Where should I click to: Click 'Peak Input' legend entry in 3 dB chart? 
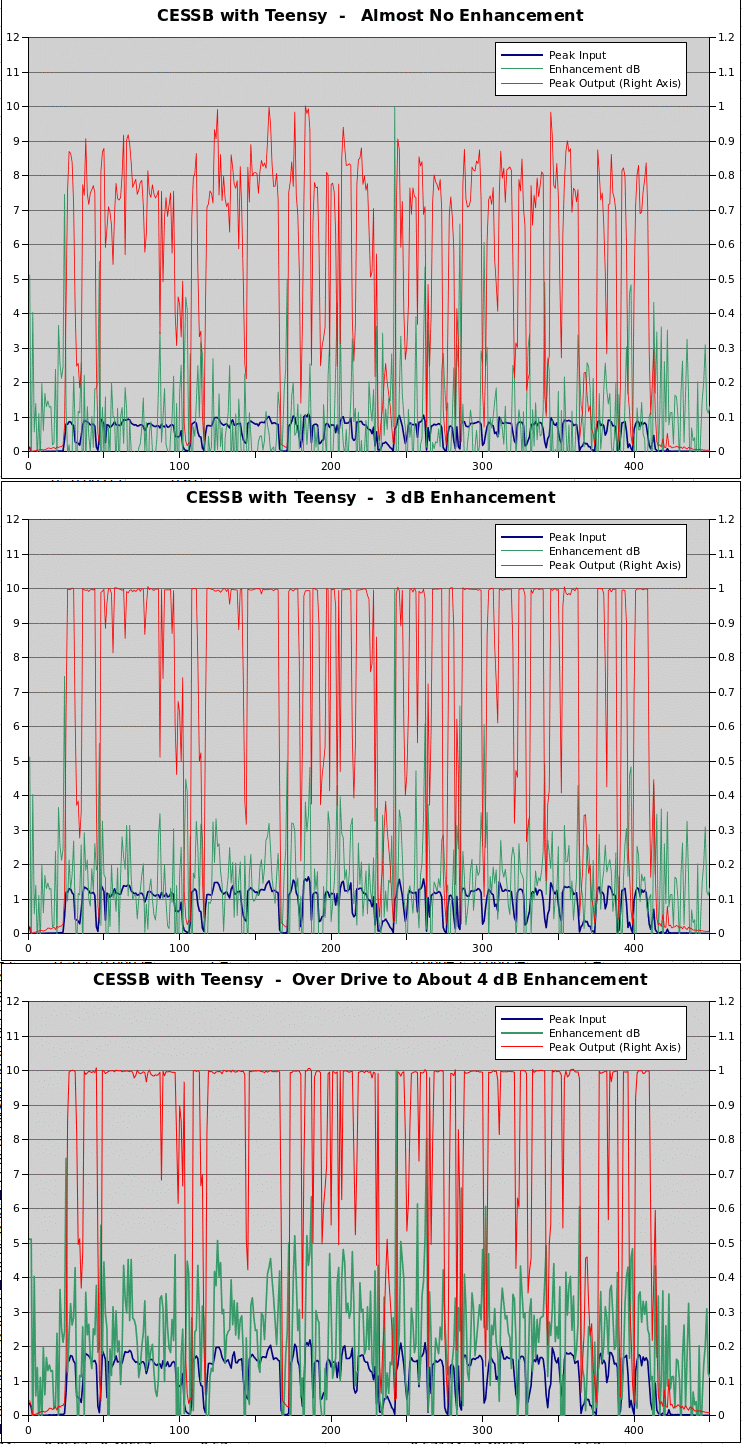(577, 538)
